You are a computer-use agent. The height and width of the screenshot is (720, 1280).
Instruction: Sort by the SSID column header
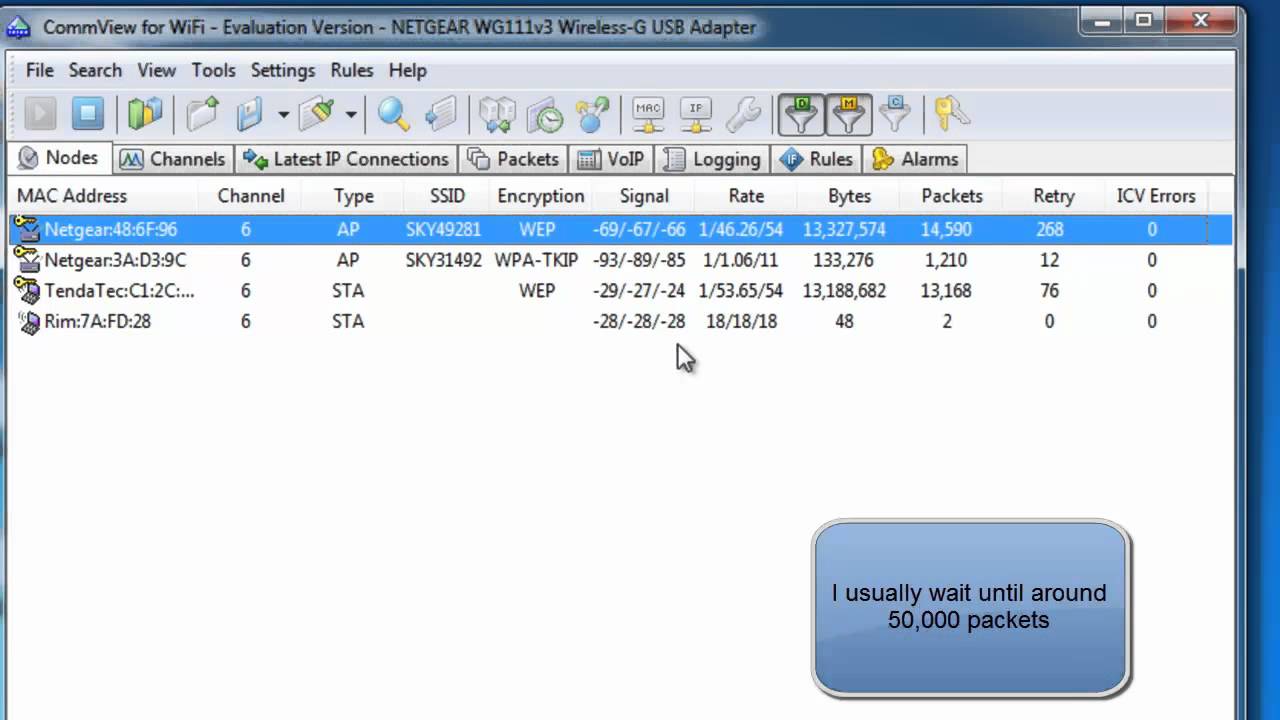pos(447,196)
